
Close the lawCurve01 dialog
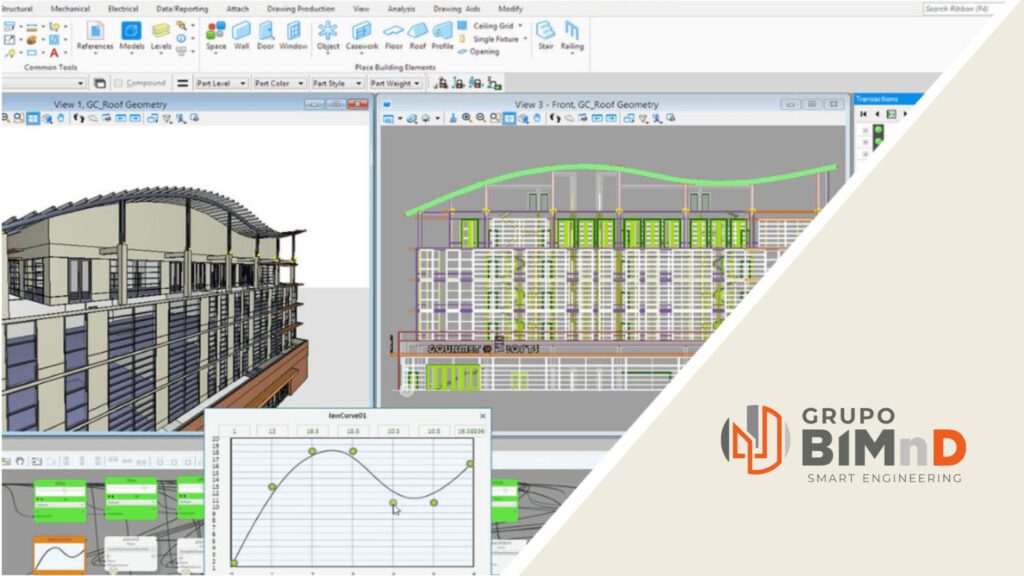(483, 415)
